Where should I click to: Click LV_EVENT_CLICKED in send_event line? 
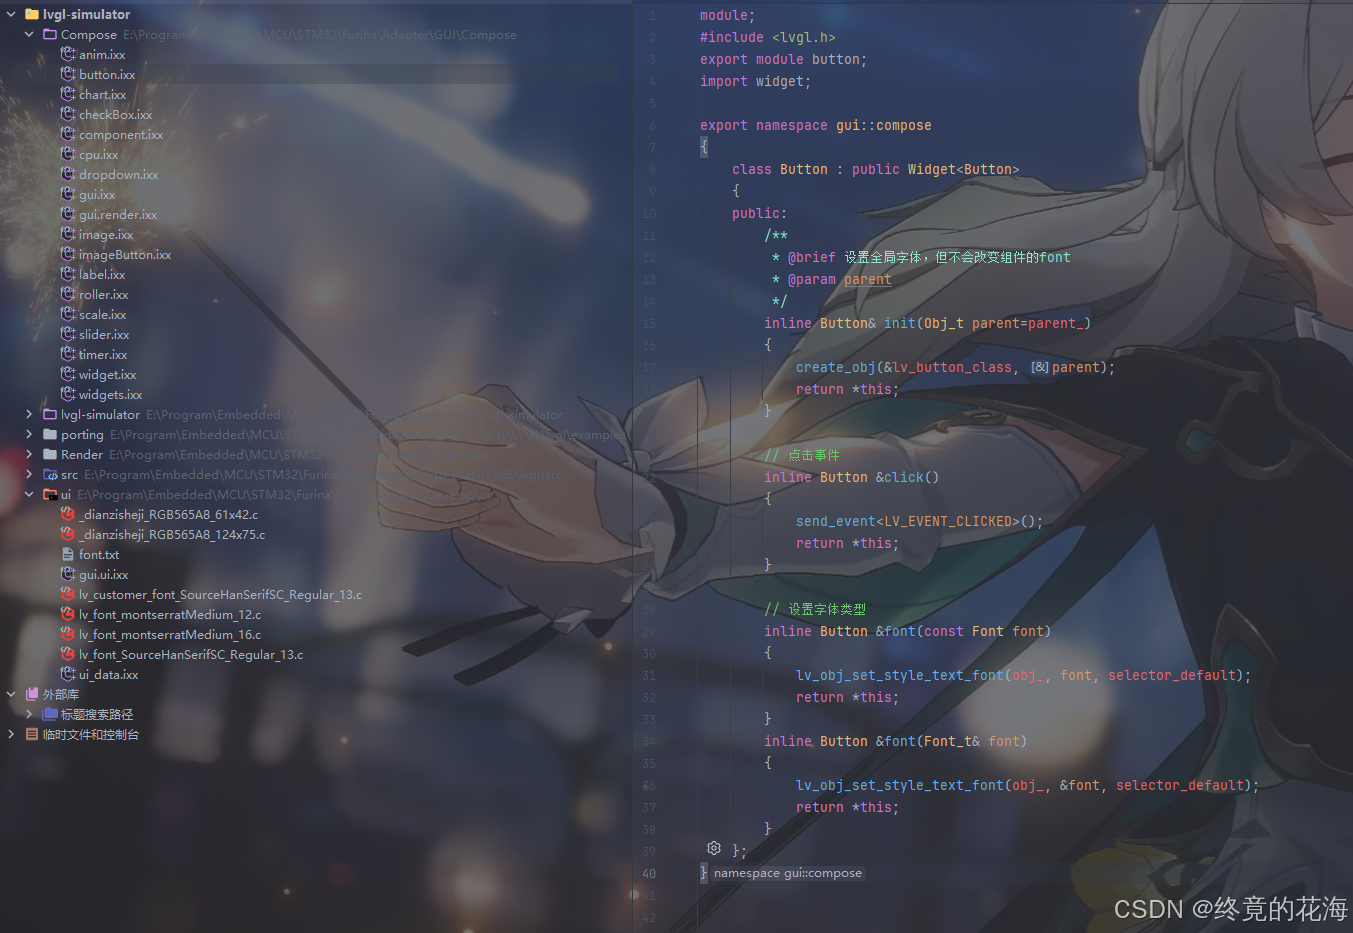coord(948,521)
